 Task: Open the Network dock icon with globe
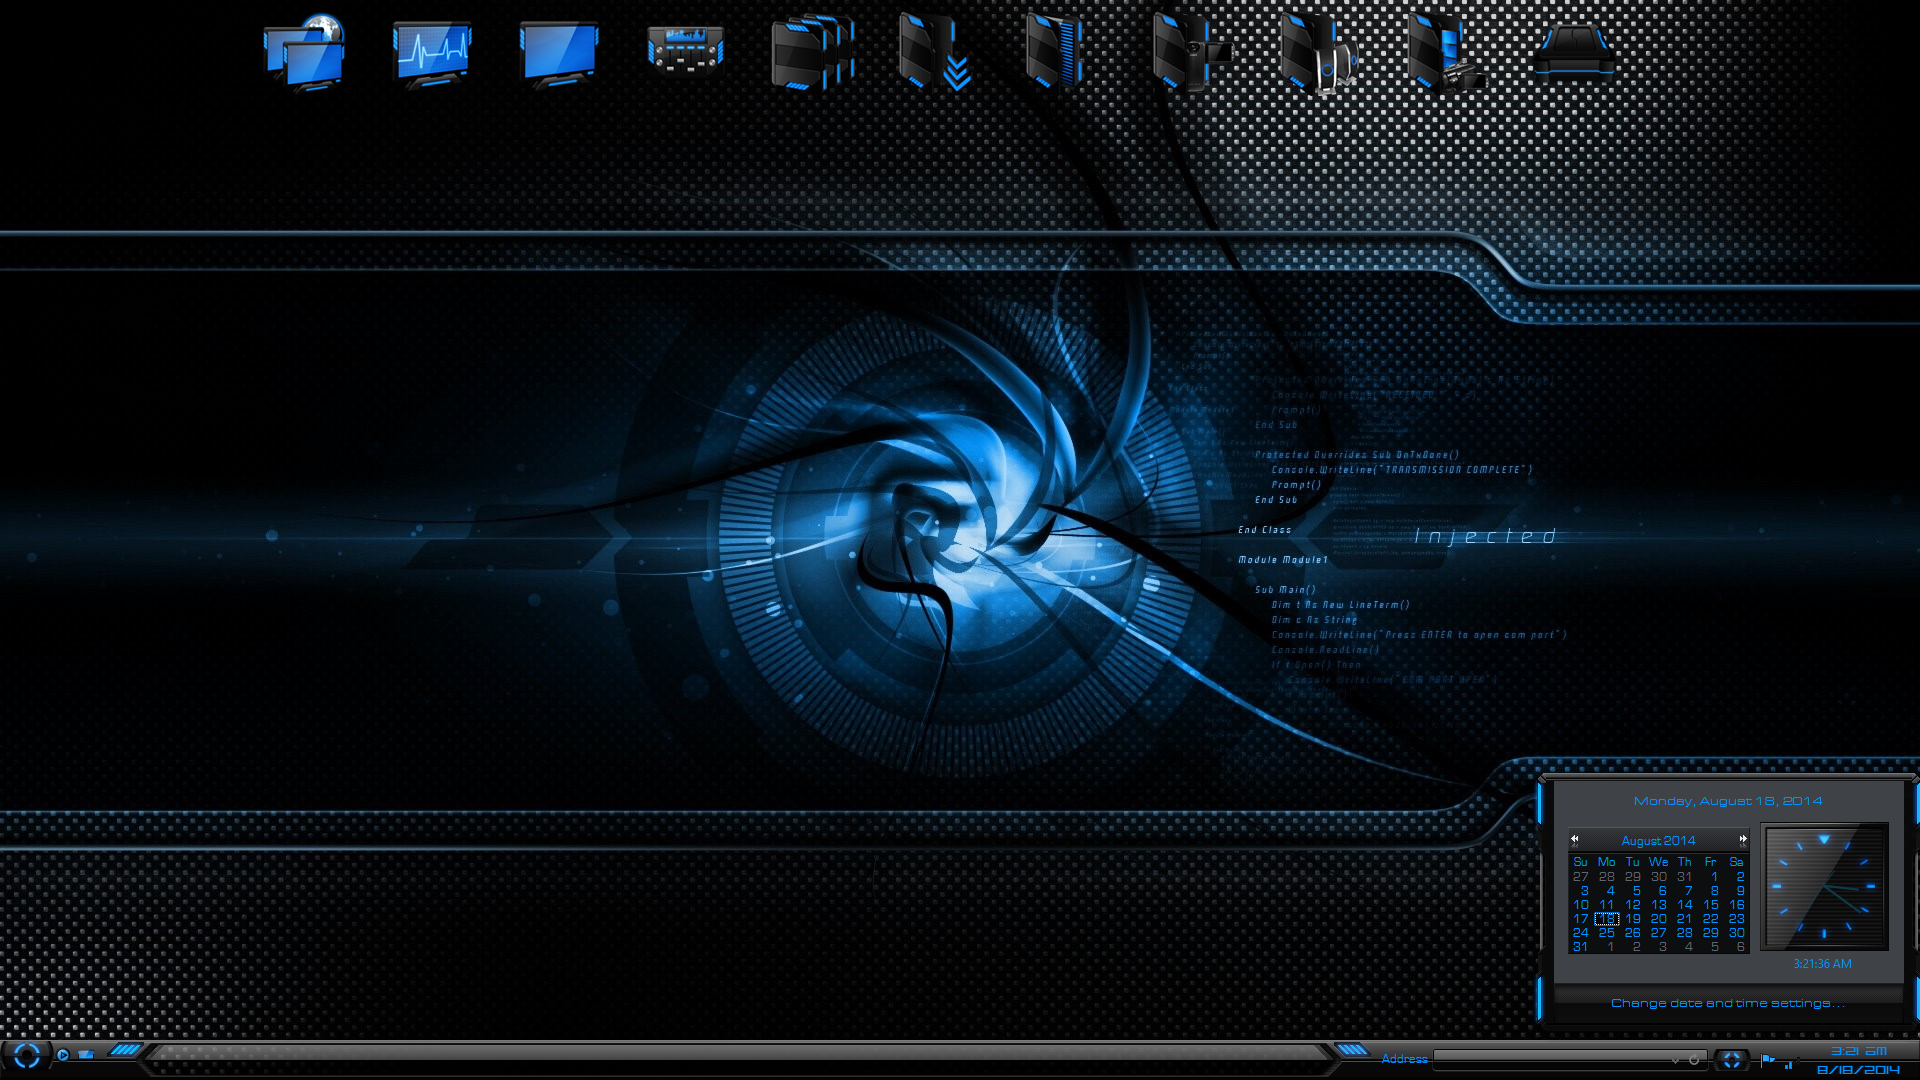pos(306,52)
